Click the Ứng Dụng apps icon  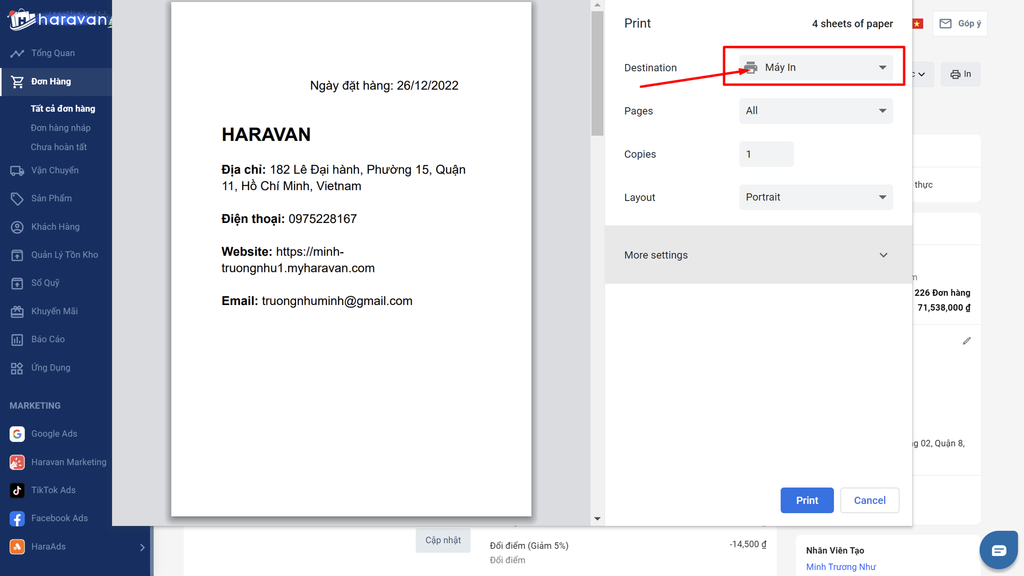point(17,368)
